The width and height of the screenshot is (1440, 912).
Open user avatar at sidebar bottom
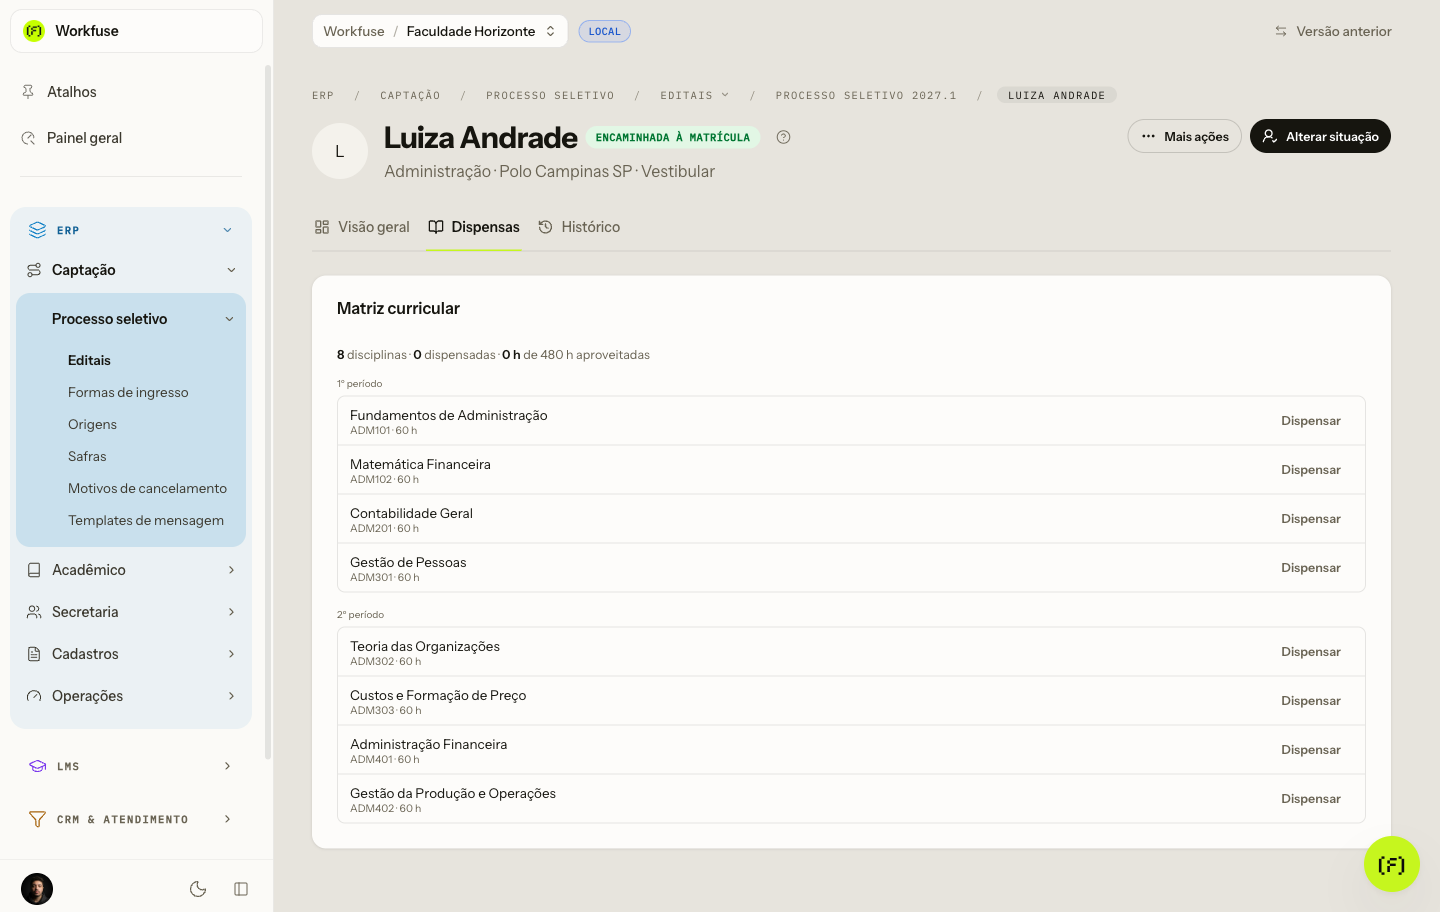37,889
